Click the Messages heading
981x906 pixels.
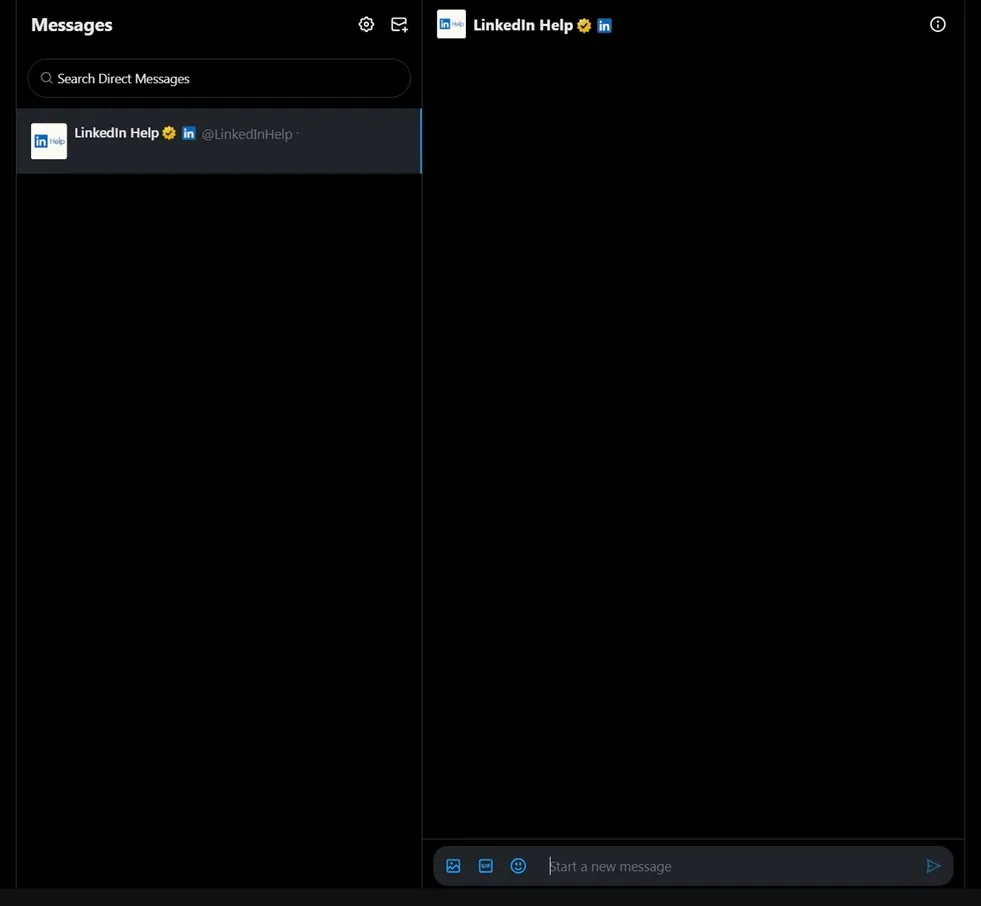[72, 25]
